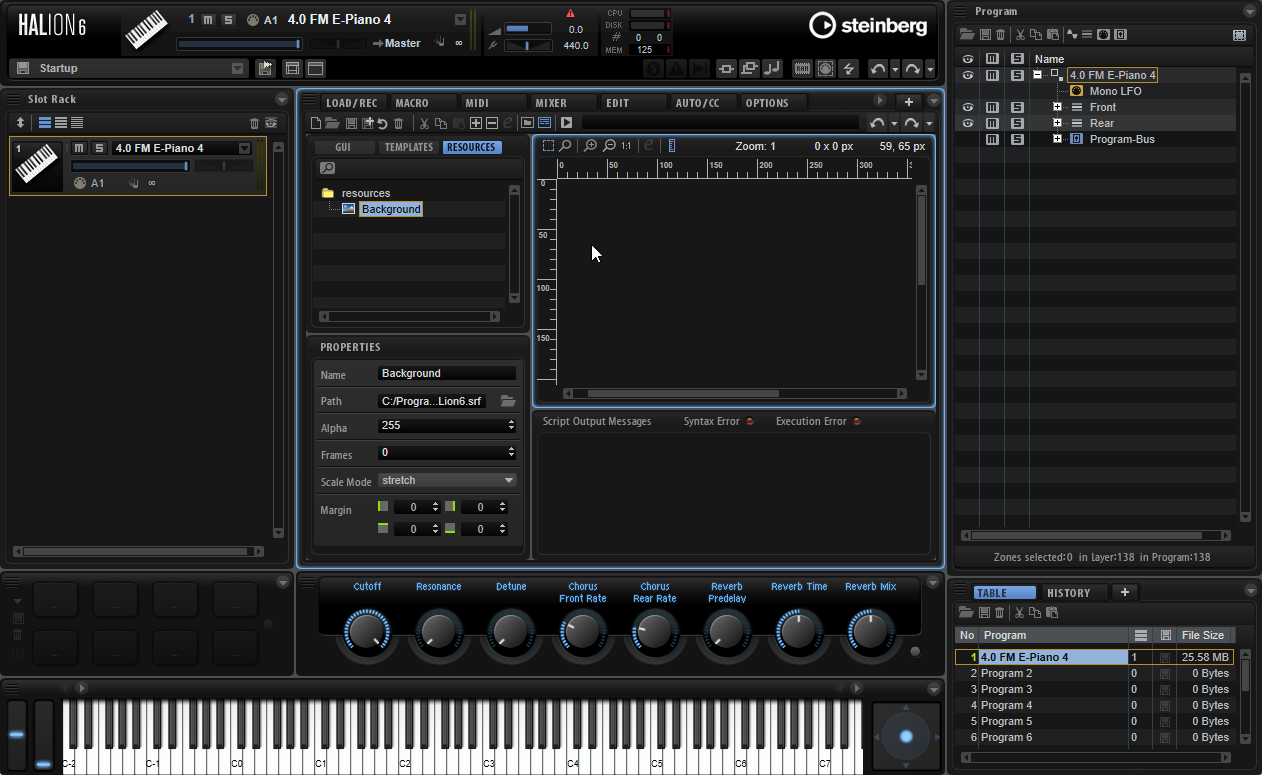Select the Background resource in tree

pos(391,209)
